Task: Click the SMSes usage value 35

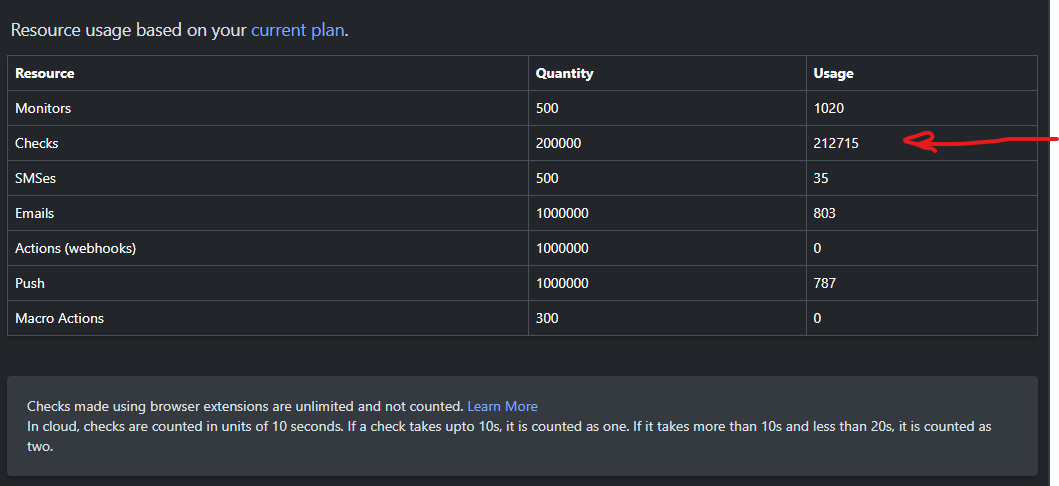Action: [821, 178]
